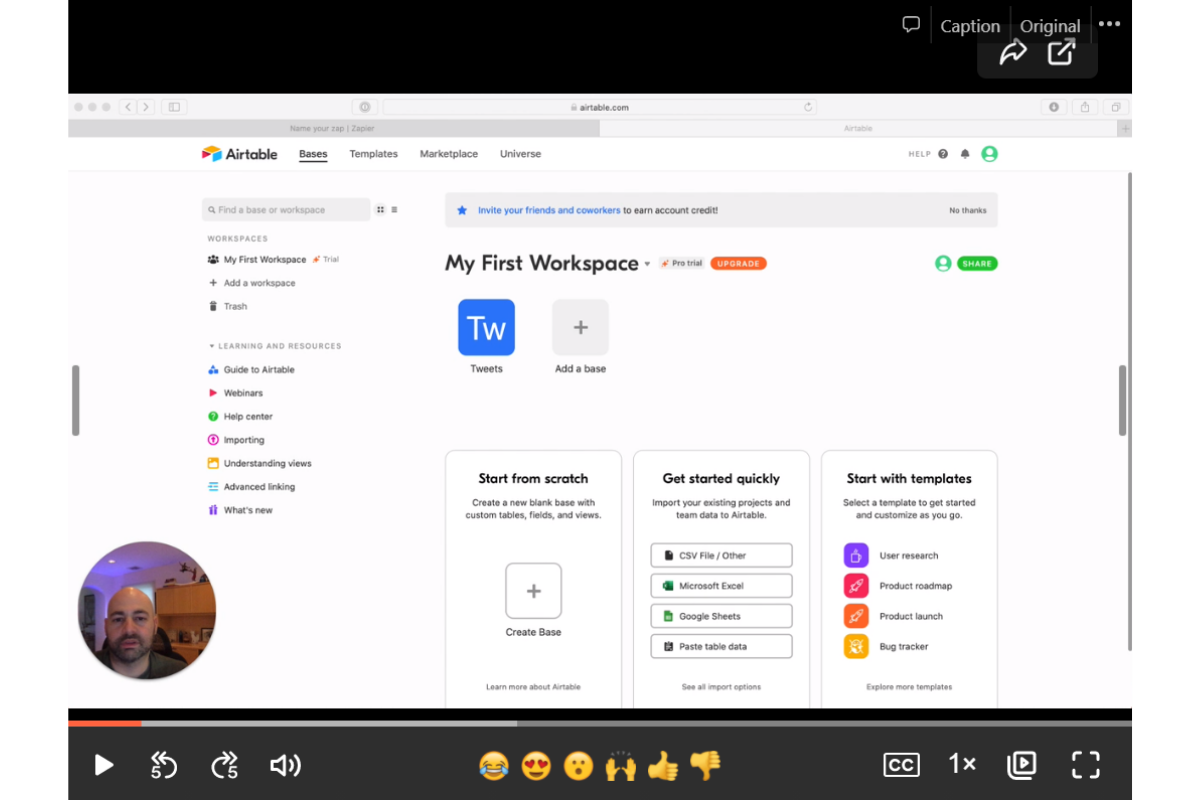1200x800 pixels.
Task: Collapse the Learning and Resources section
Action: (275, 346)
